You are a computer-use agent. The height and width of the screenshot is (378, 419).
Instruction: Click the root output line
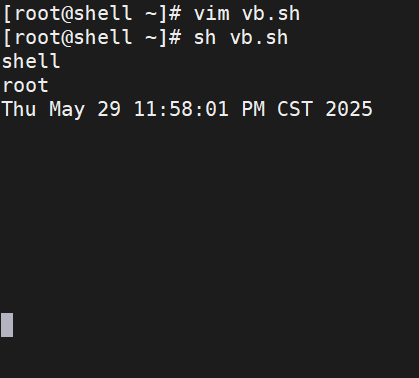pos(25,86)
